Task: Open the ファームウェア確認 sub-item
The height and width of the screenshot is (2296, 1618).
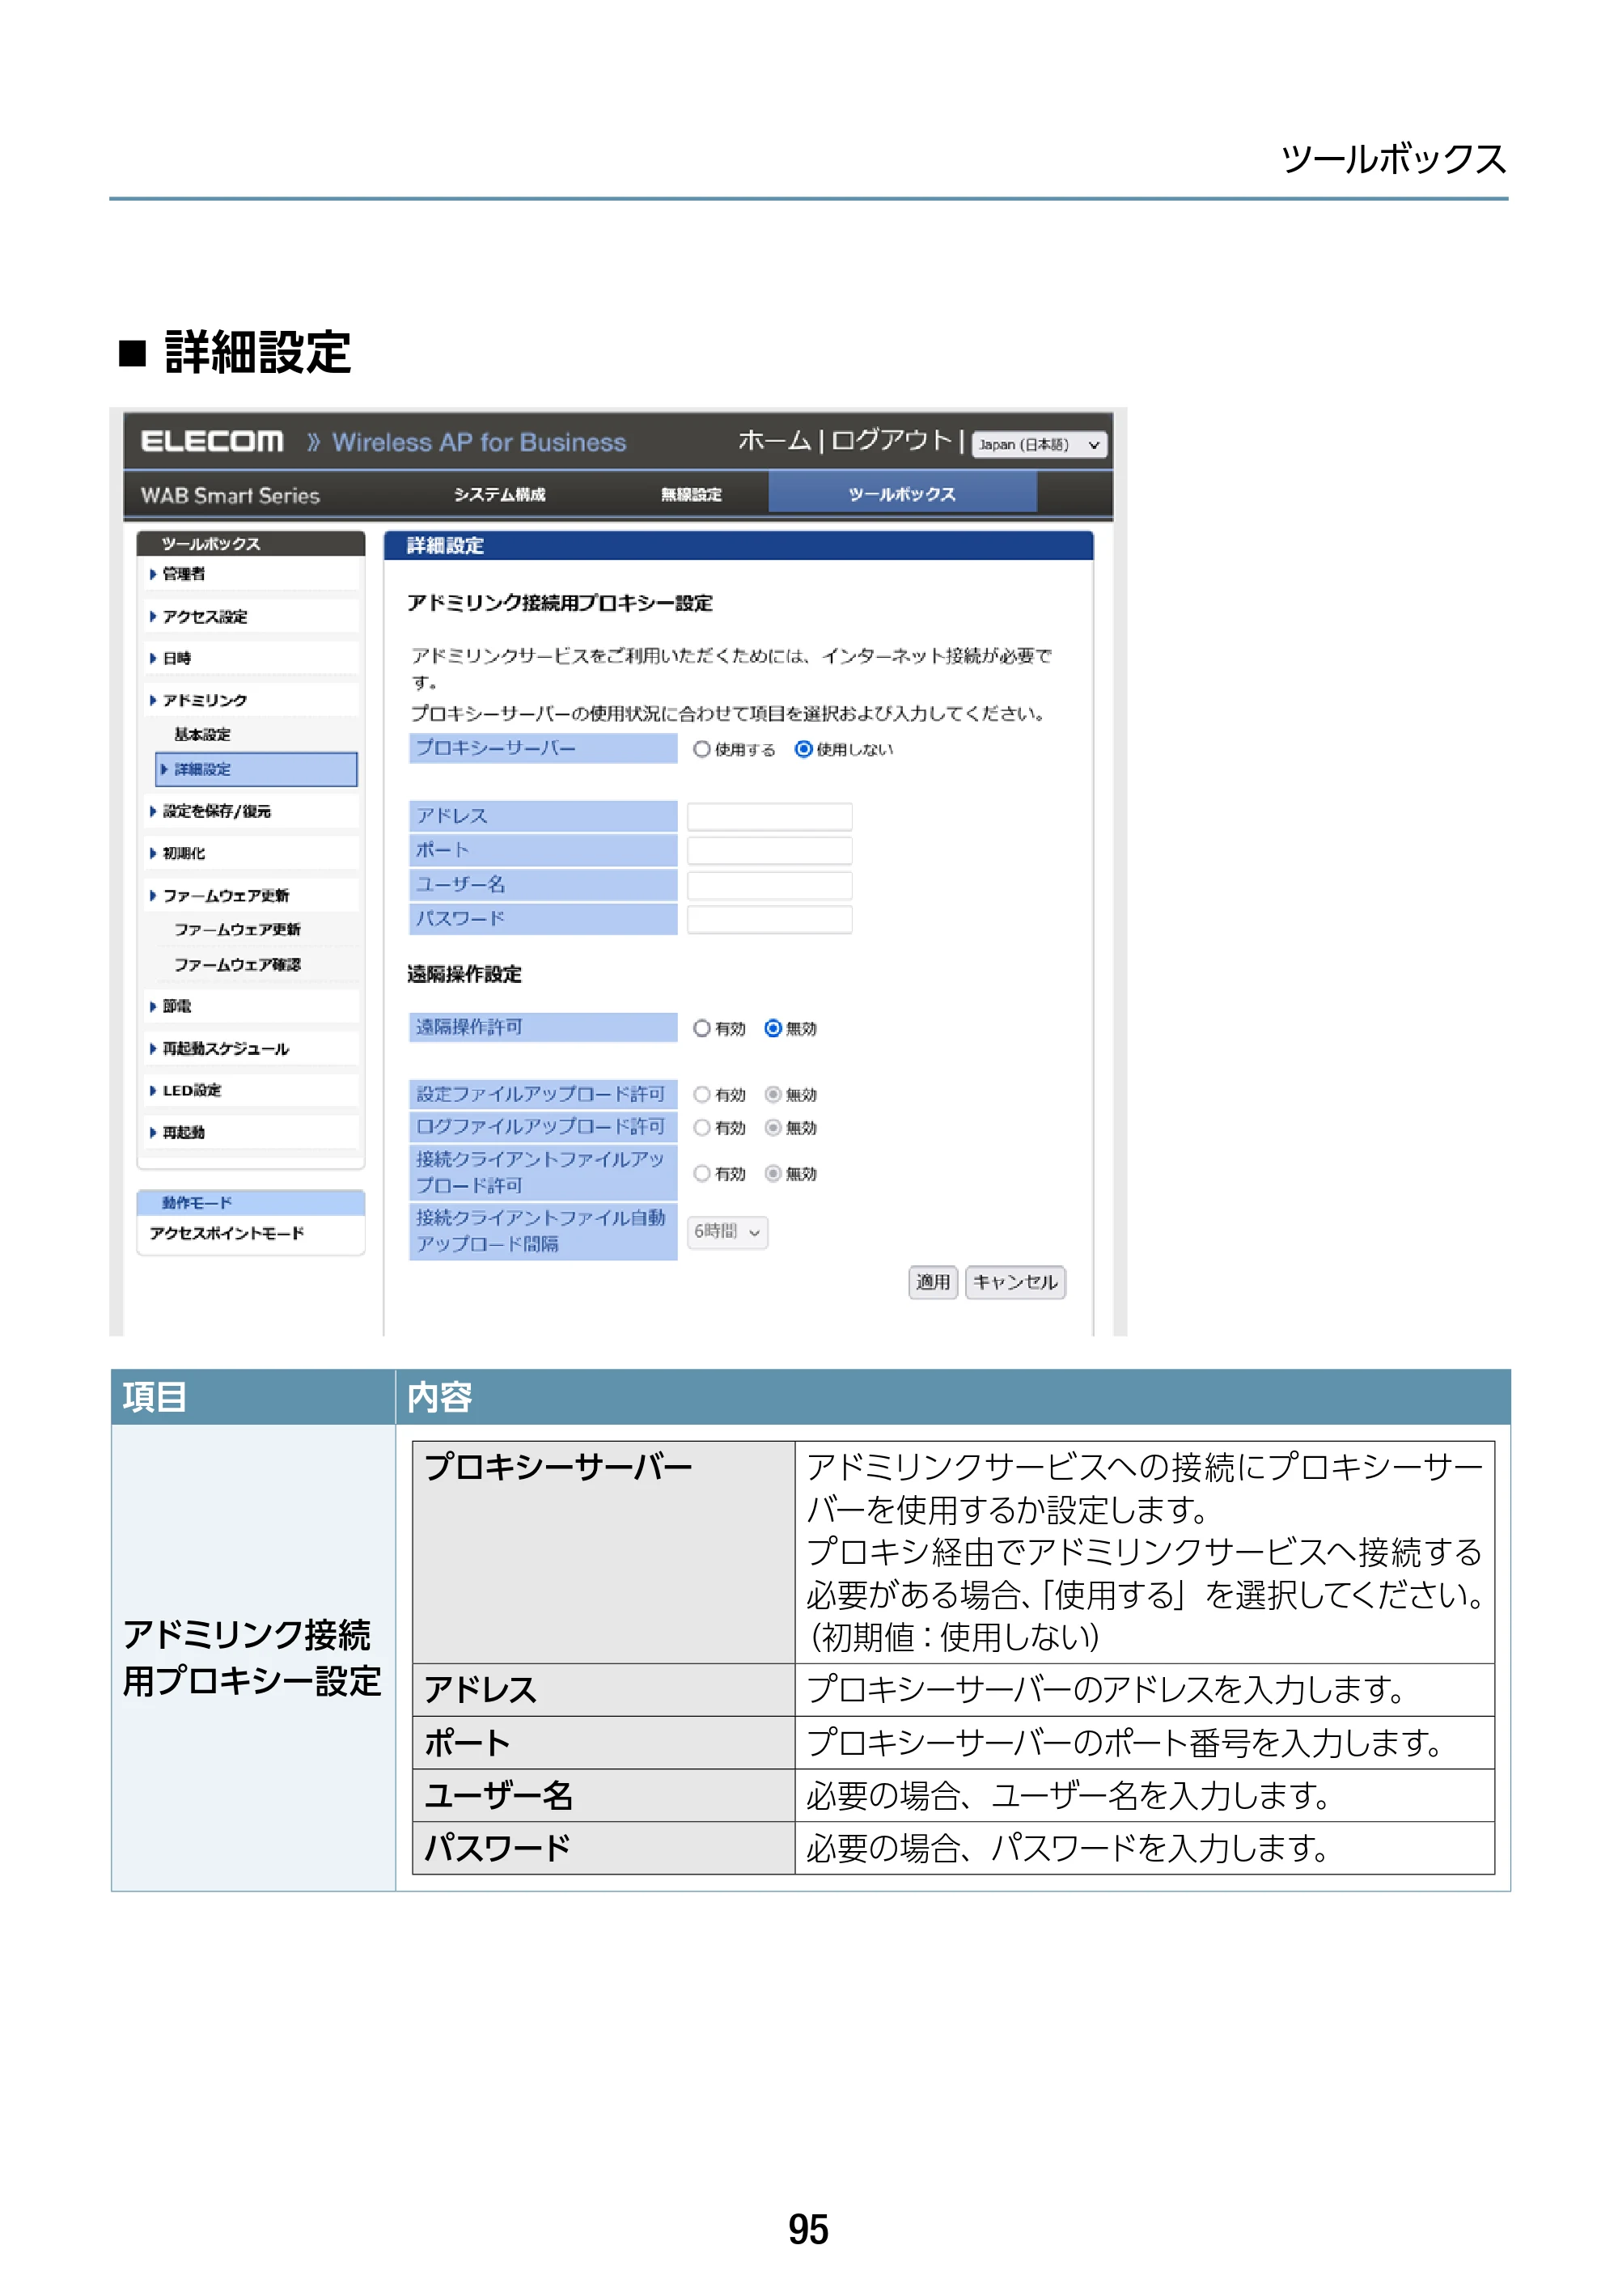Action: tap(237, 964)
